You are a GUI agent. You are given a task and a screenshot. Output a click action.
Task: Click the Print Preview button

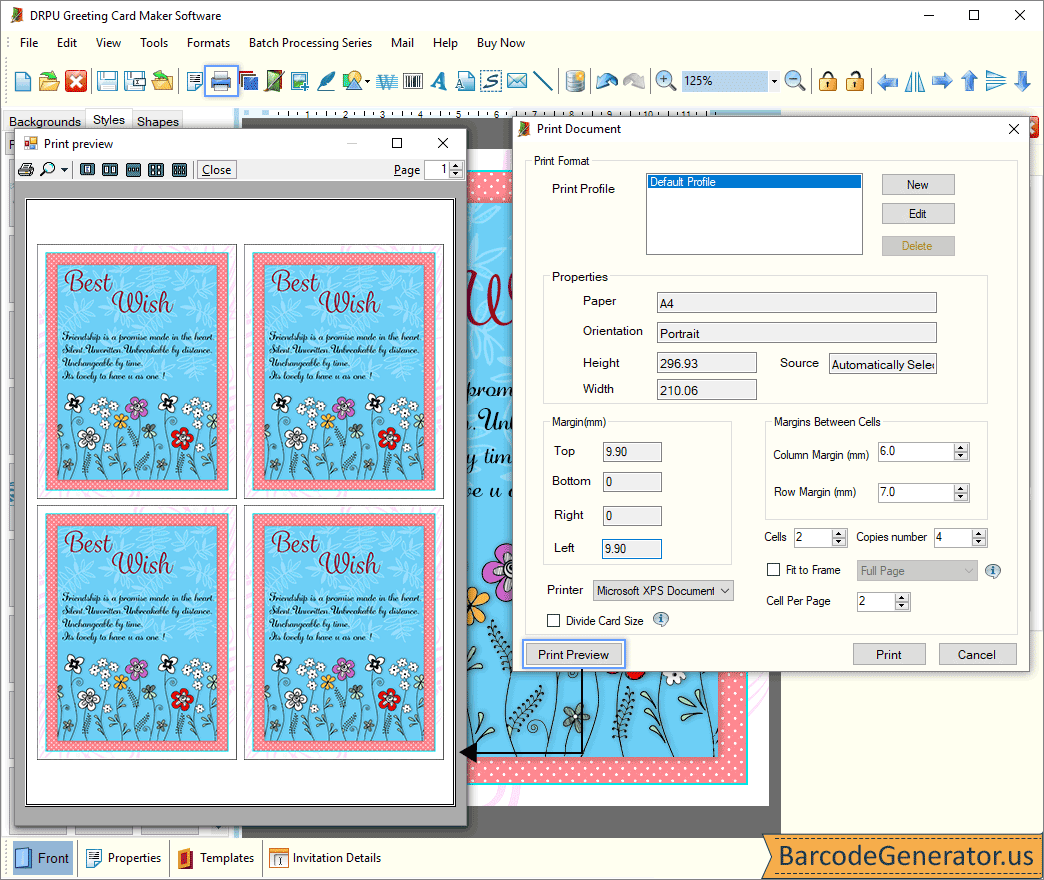tap(573, 654)
